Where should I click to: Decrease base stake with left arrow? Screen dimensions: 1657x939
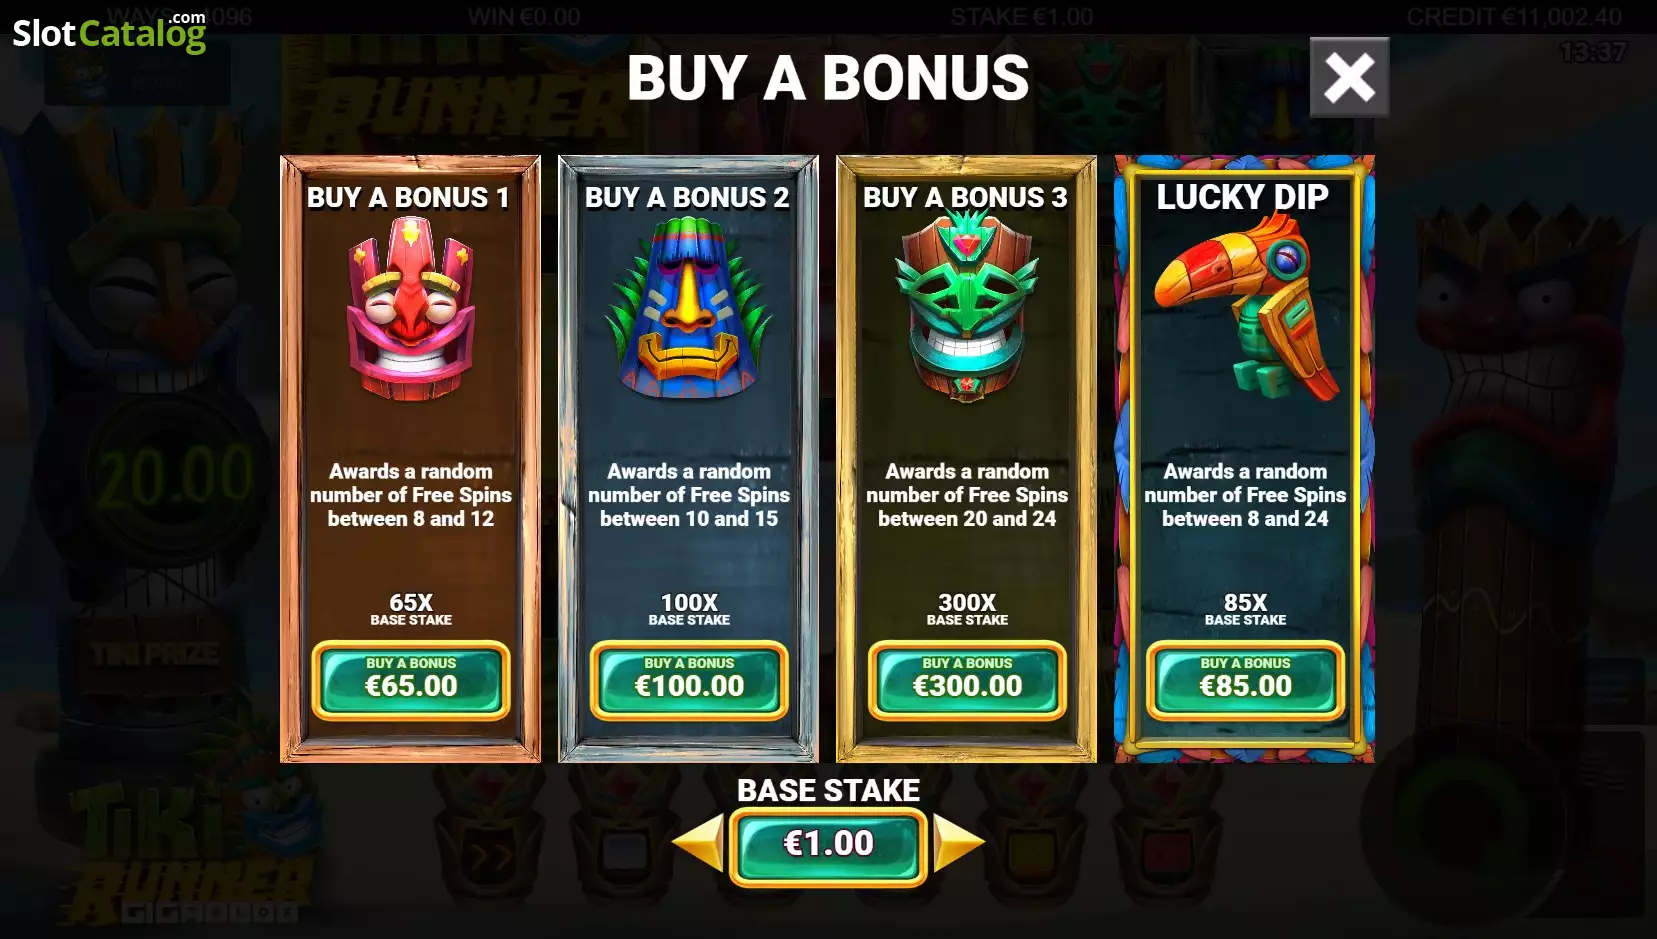[698, 842]
